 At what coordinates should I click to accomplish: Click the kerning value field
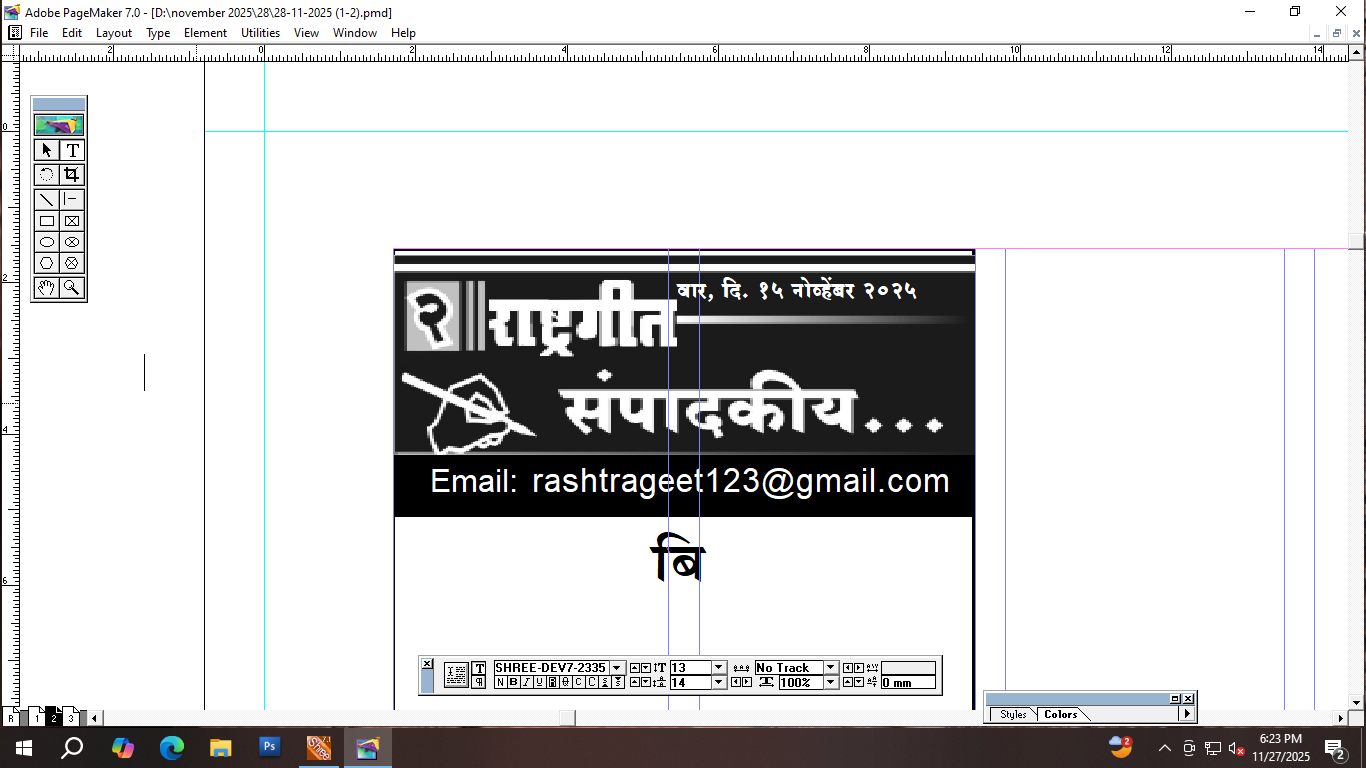coord(908,668)
